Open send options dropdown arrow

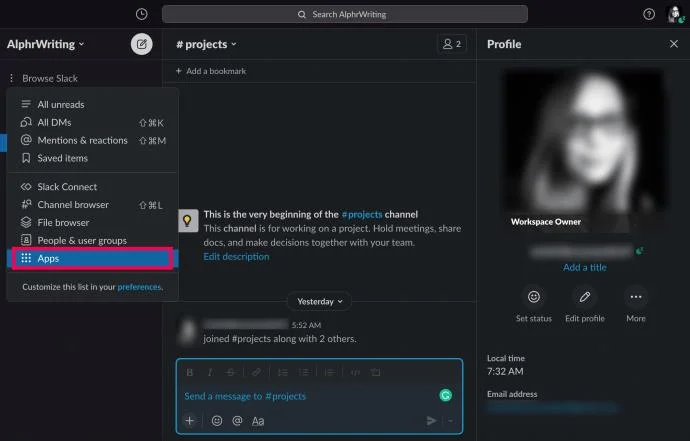pyautogui.click(x=451, y=421)
